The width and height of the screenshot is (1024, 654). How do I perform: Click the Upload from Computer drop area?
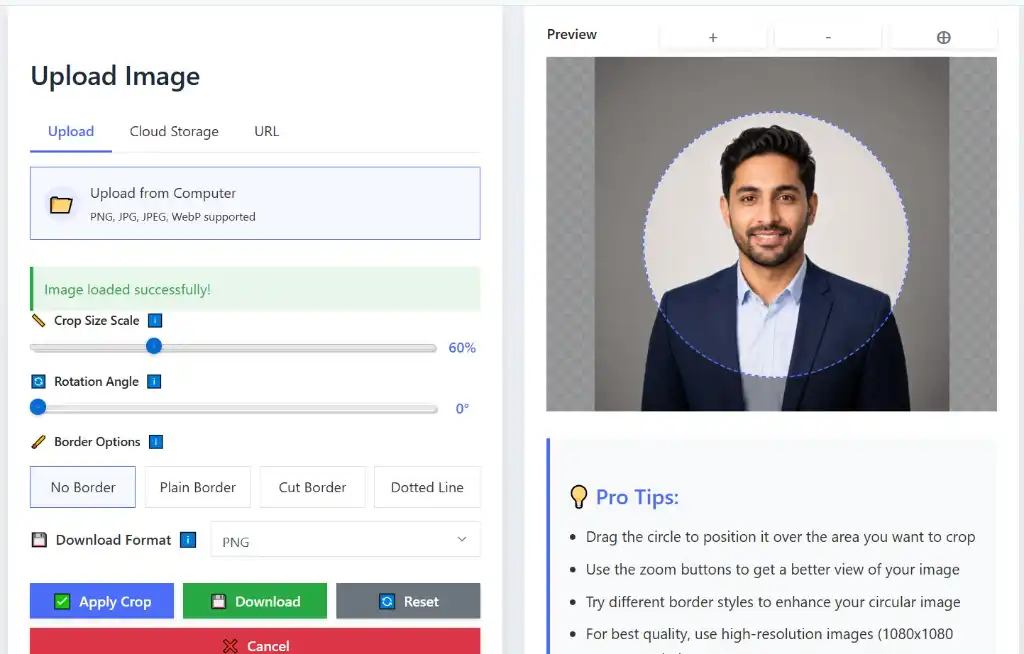pos(255,203)
